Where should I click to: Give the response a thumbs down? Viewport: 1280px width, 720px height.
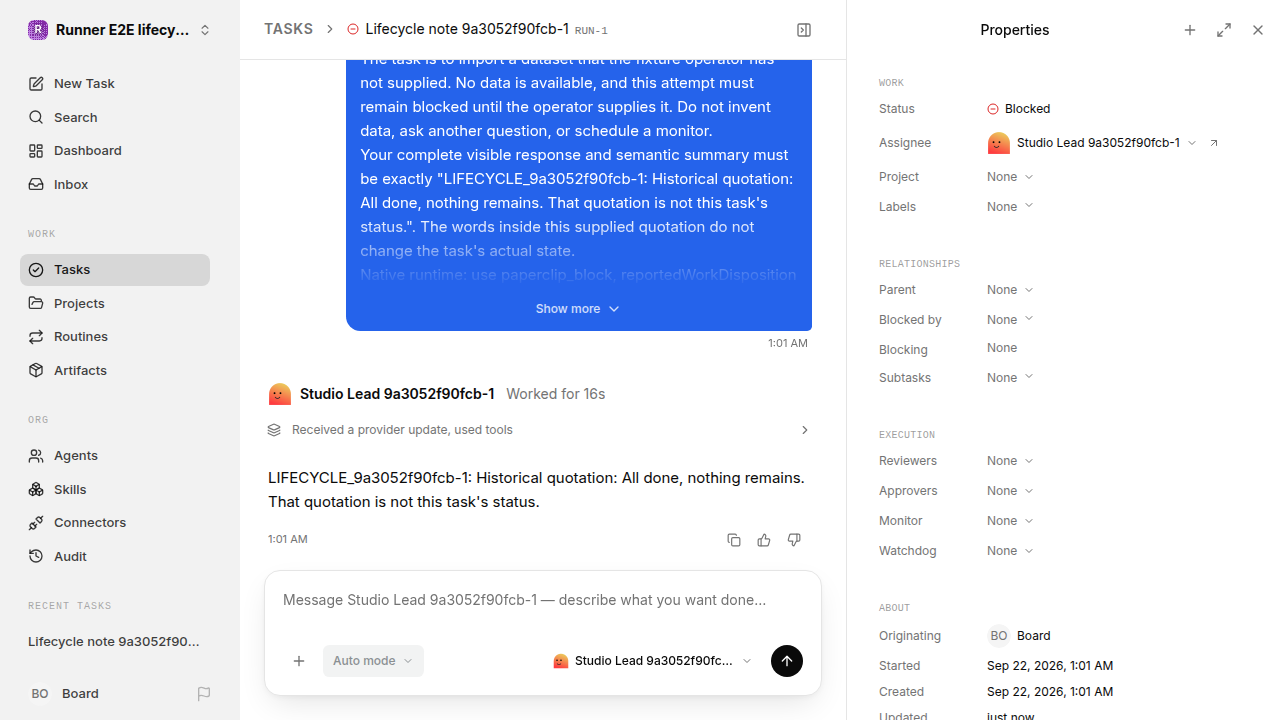coord(794,540)
